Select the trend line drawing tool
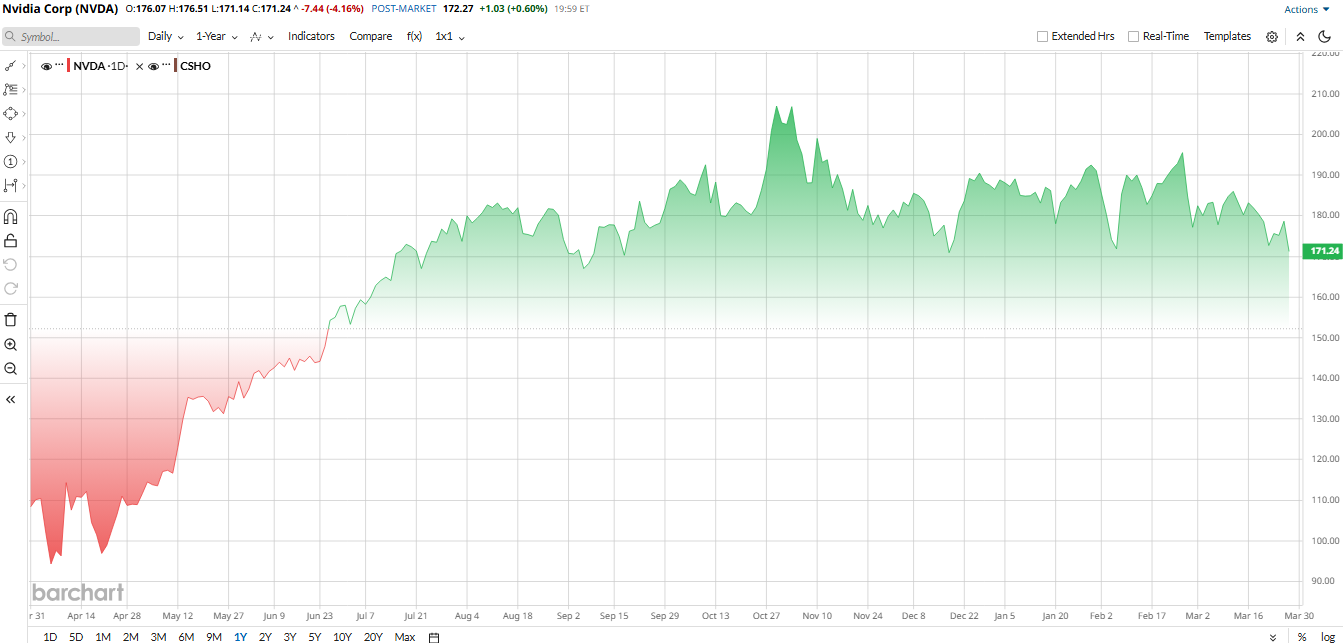Viewport: 1343px width, 643px height. [x=10, y=65]
